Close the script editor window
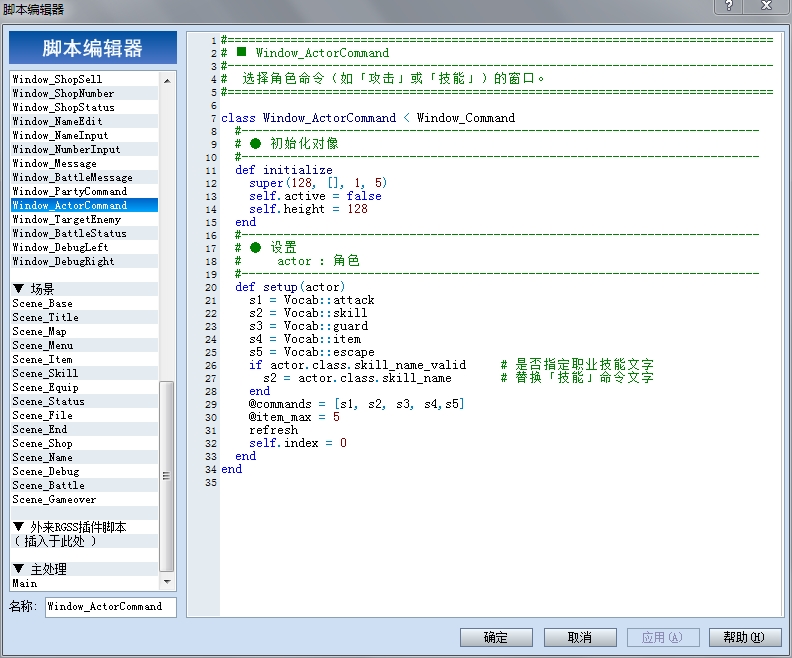This screenshot has height=658, width=792. tap(766, 6)
